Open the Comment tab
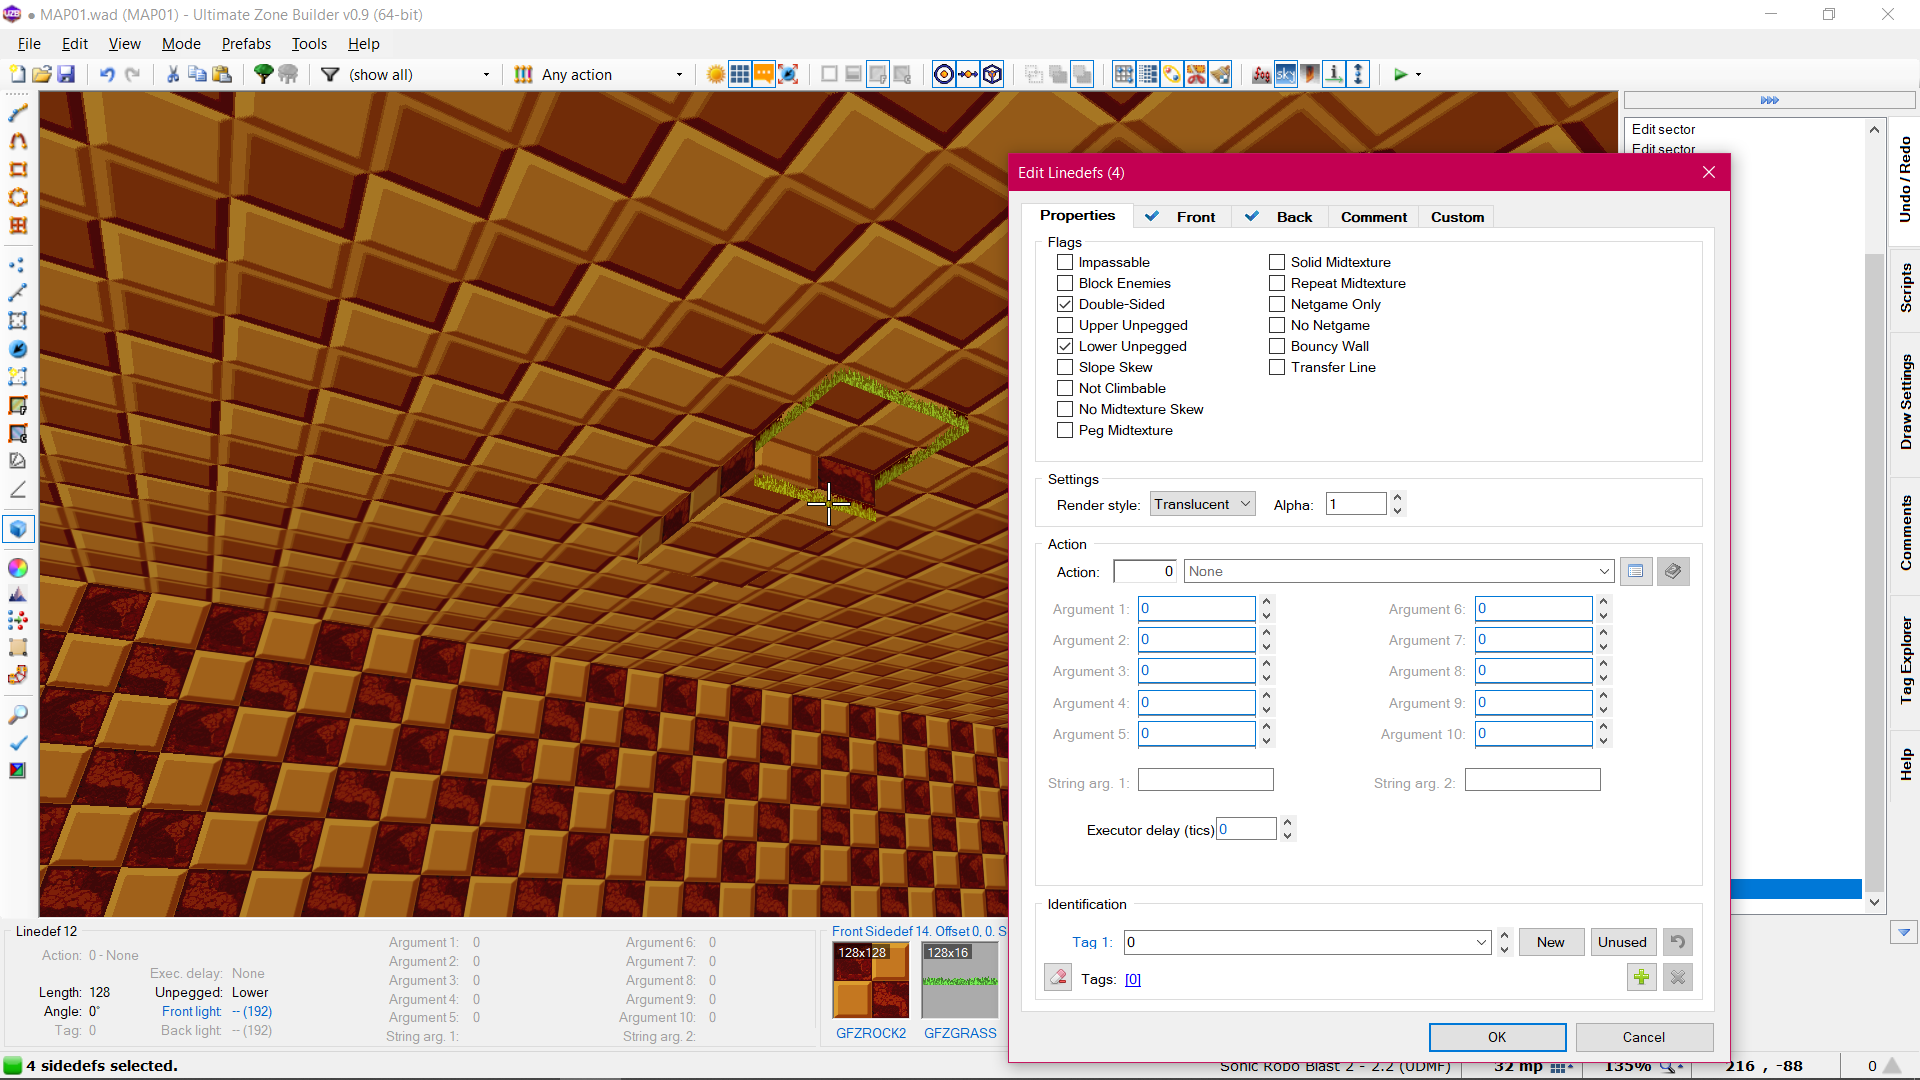Image resolution: width=1920 pixels, height=1080 pixels. pyautogui.click(x=1374, y=217)
